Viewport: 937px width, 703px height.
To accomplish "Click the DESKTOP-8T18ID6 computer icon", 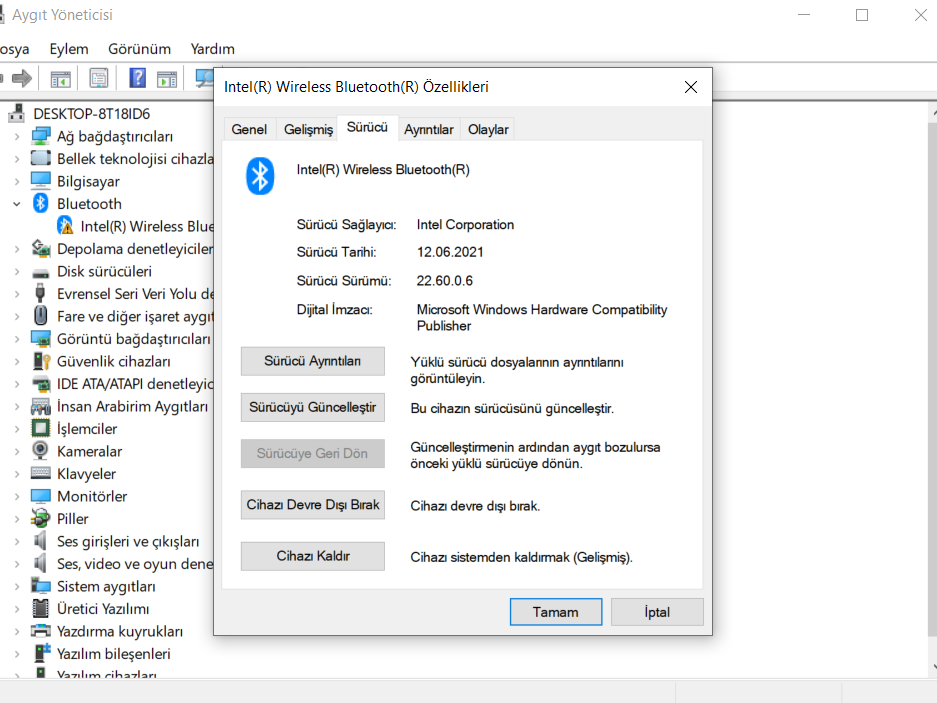I will coord(17,113).
